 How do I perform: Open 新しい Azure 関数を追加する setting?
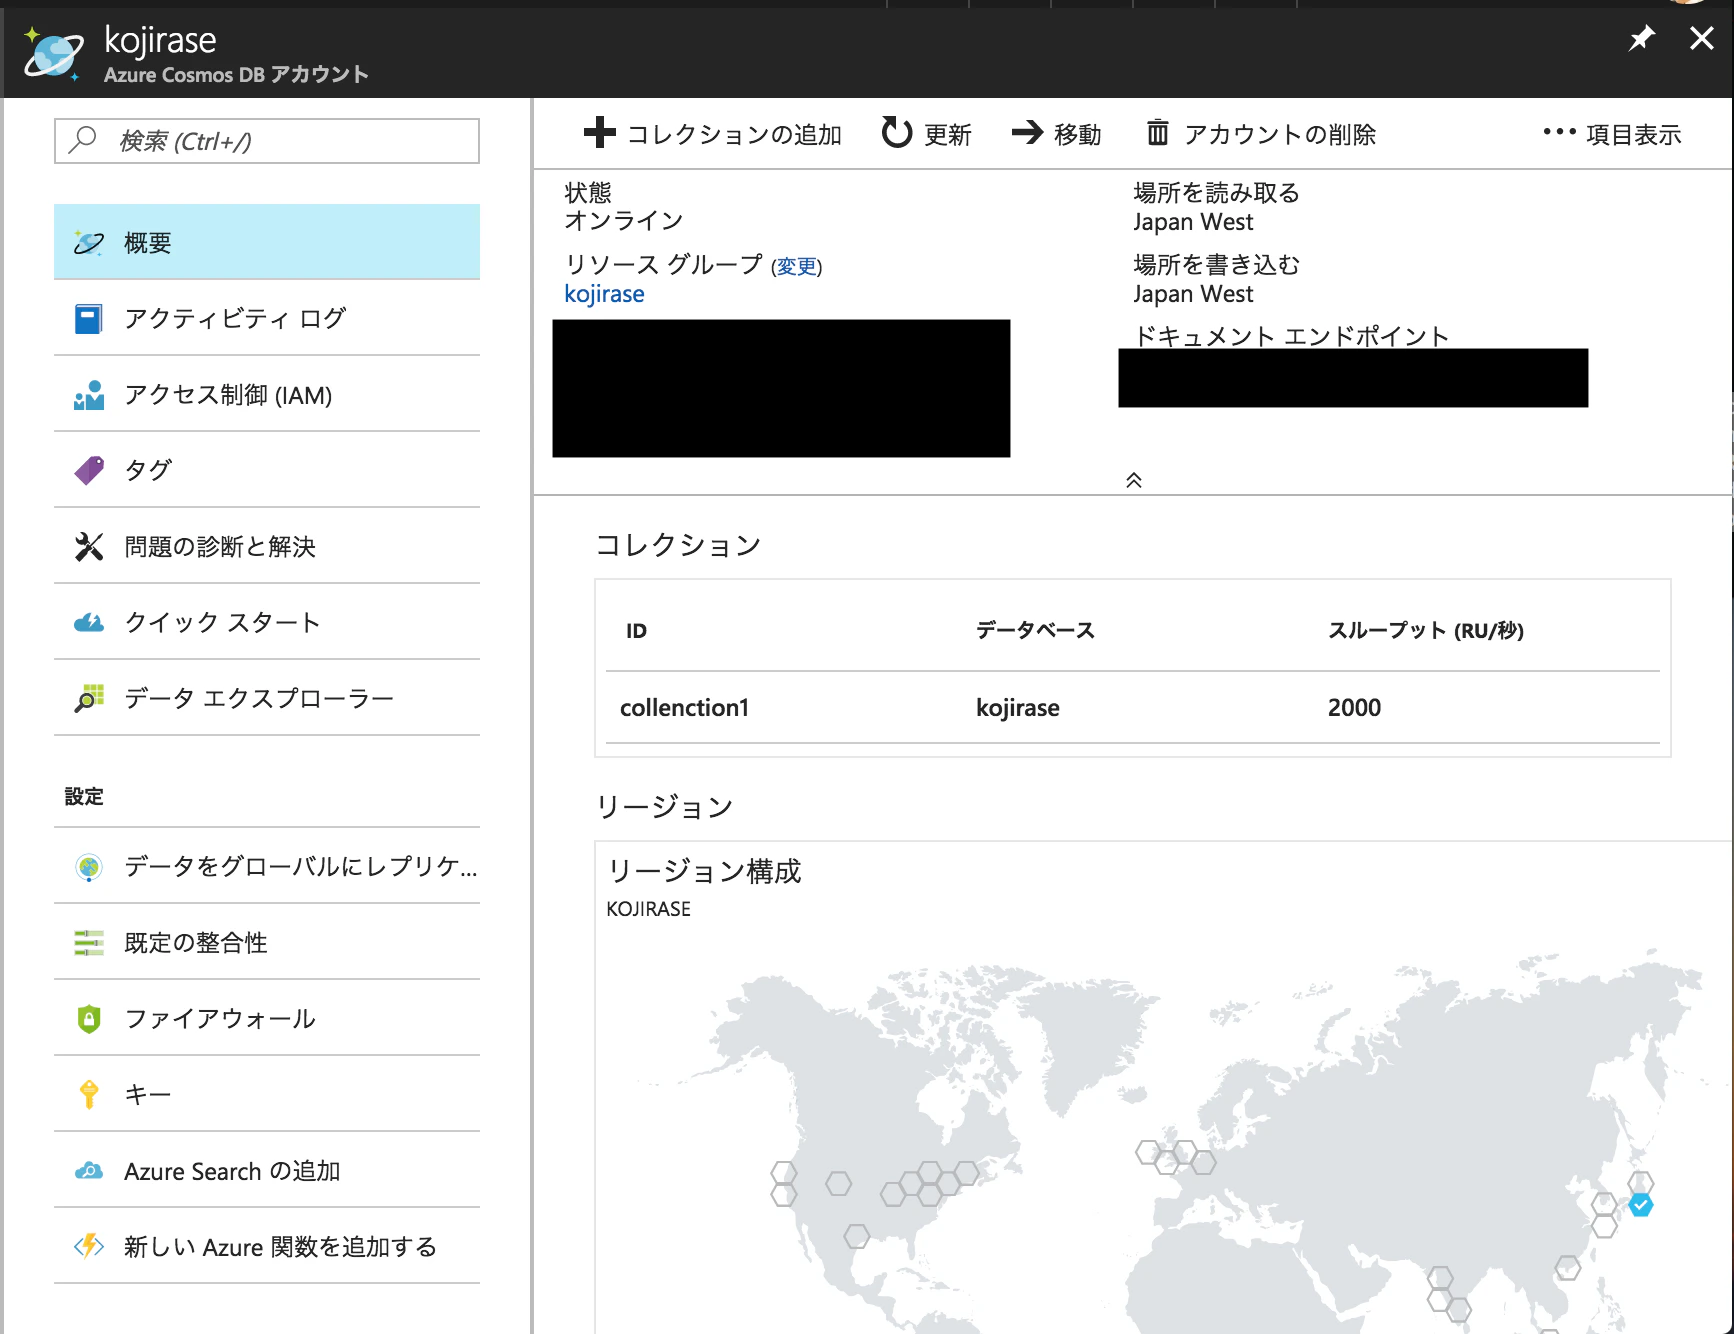[x=267, y=1246]
